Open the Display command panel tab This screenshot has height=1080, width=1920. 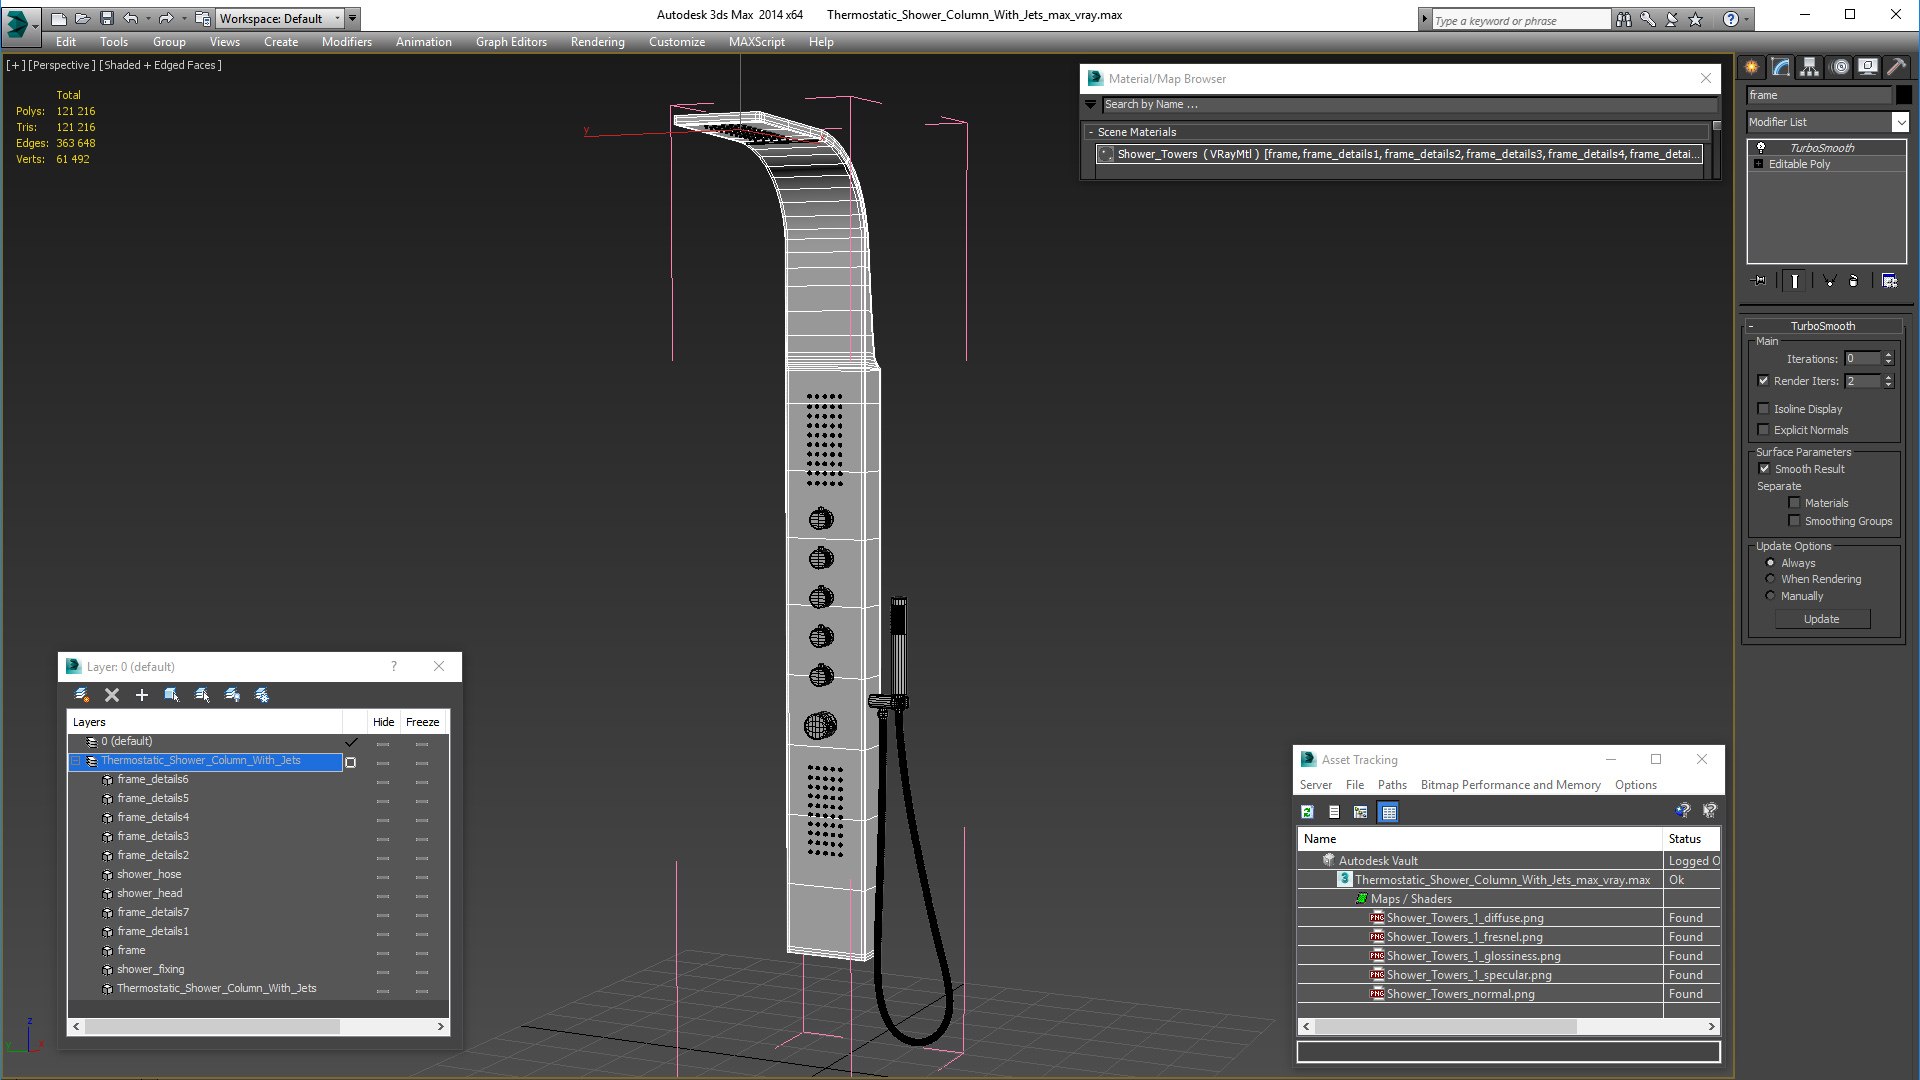[1867, 67]
